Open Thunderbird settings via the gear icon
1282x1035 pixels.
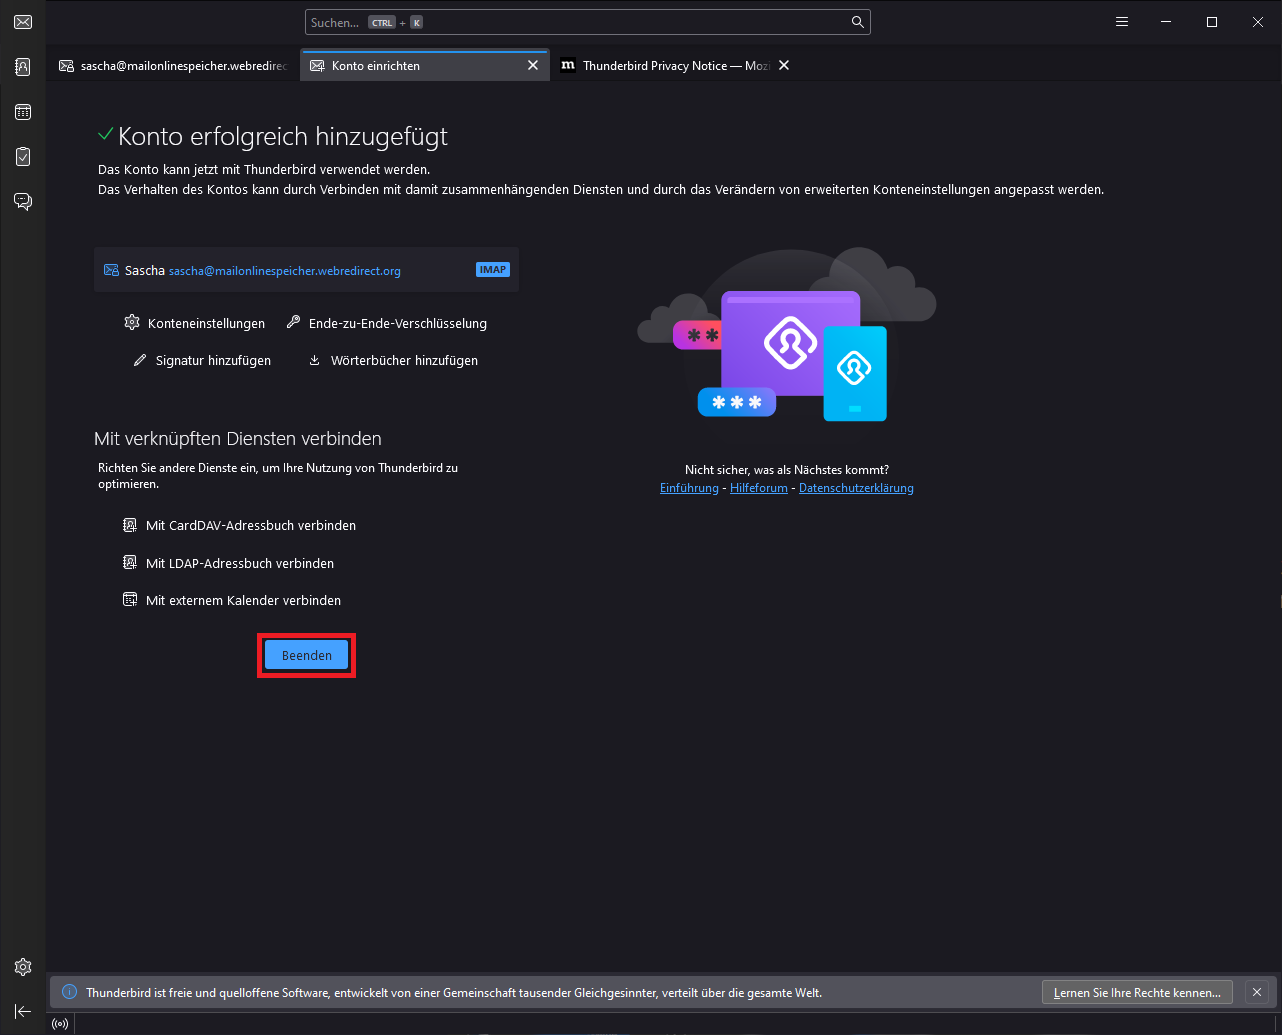pyautogui.click(x=22, y=967)
